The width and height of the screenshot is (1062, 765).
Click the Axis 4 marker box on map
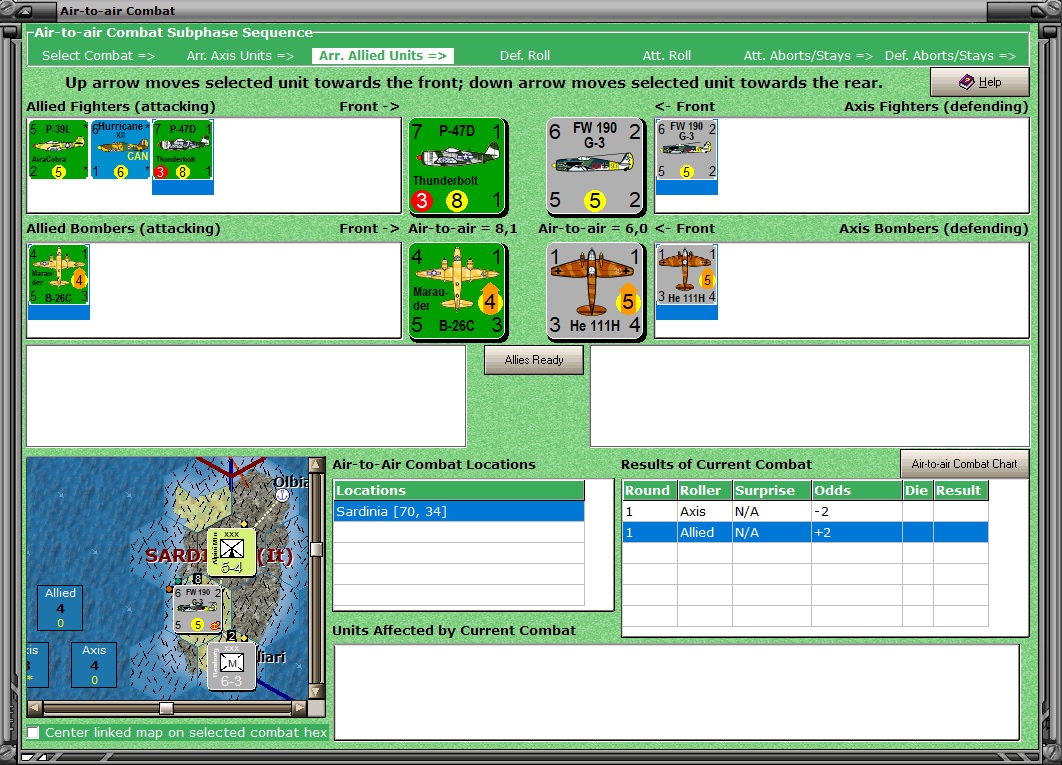click(x=94, y=665)
